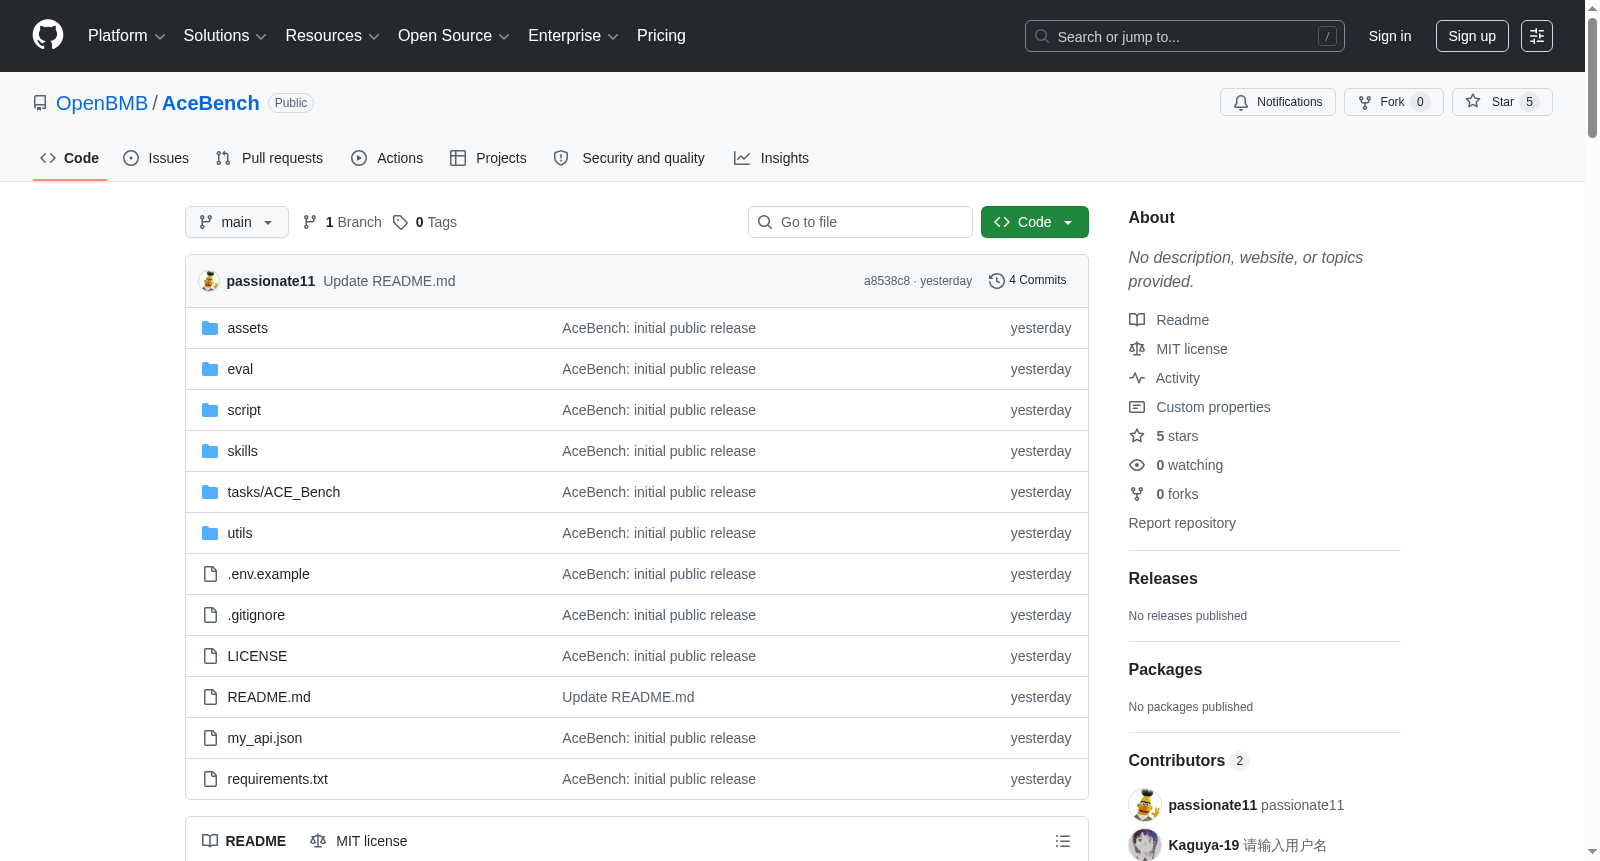Open the Insights tab
1600x861 pixels.
click(x=771, y=158)
